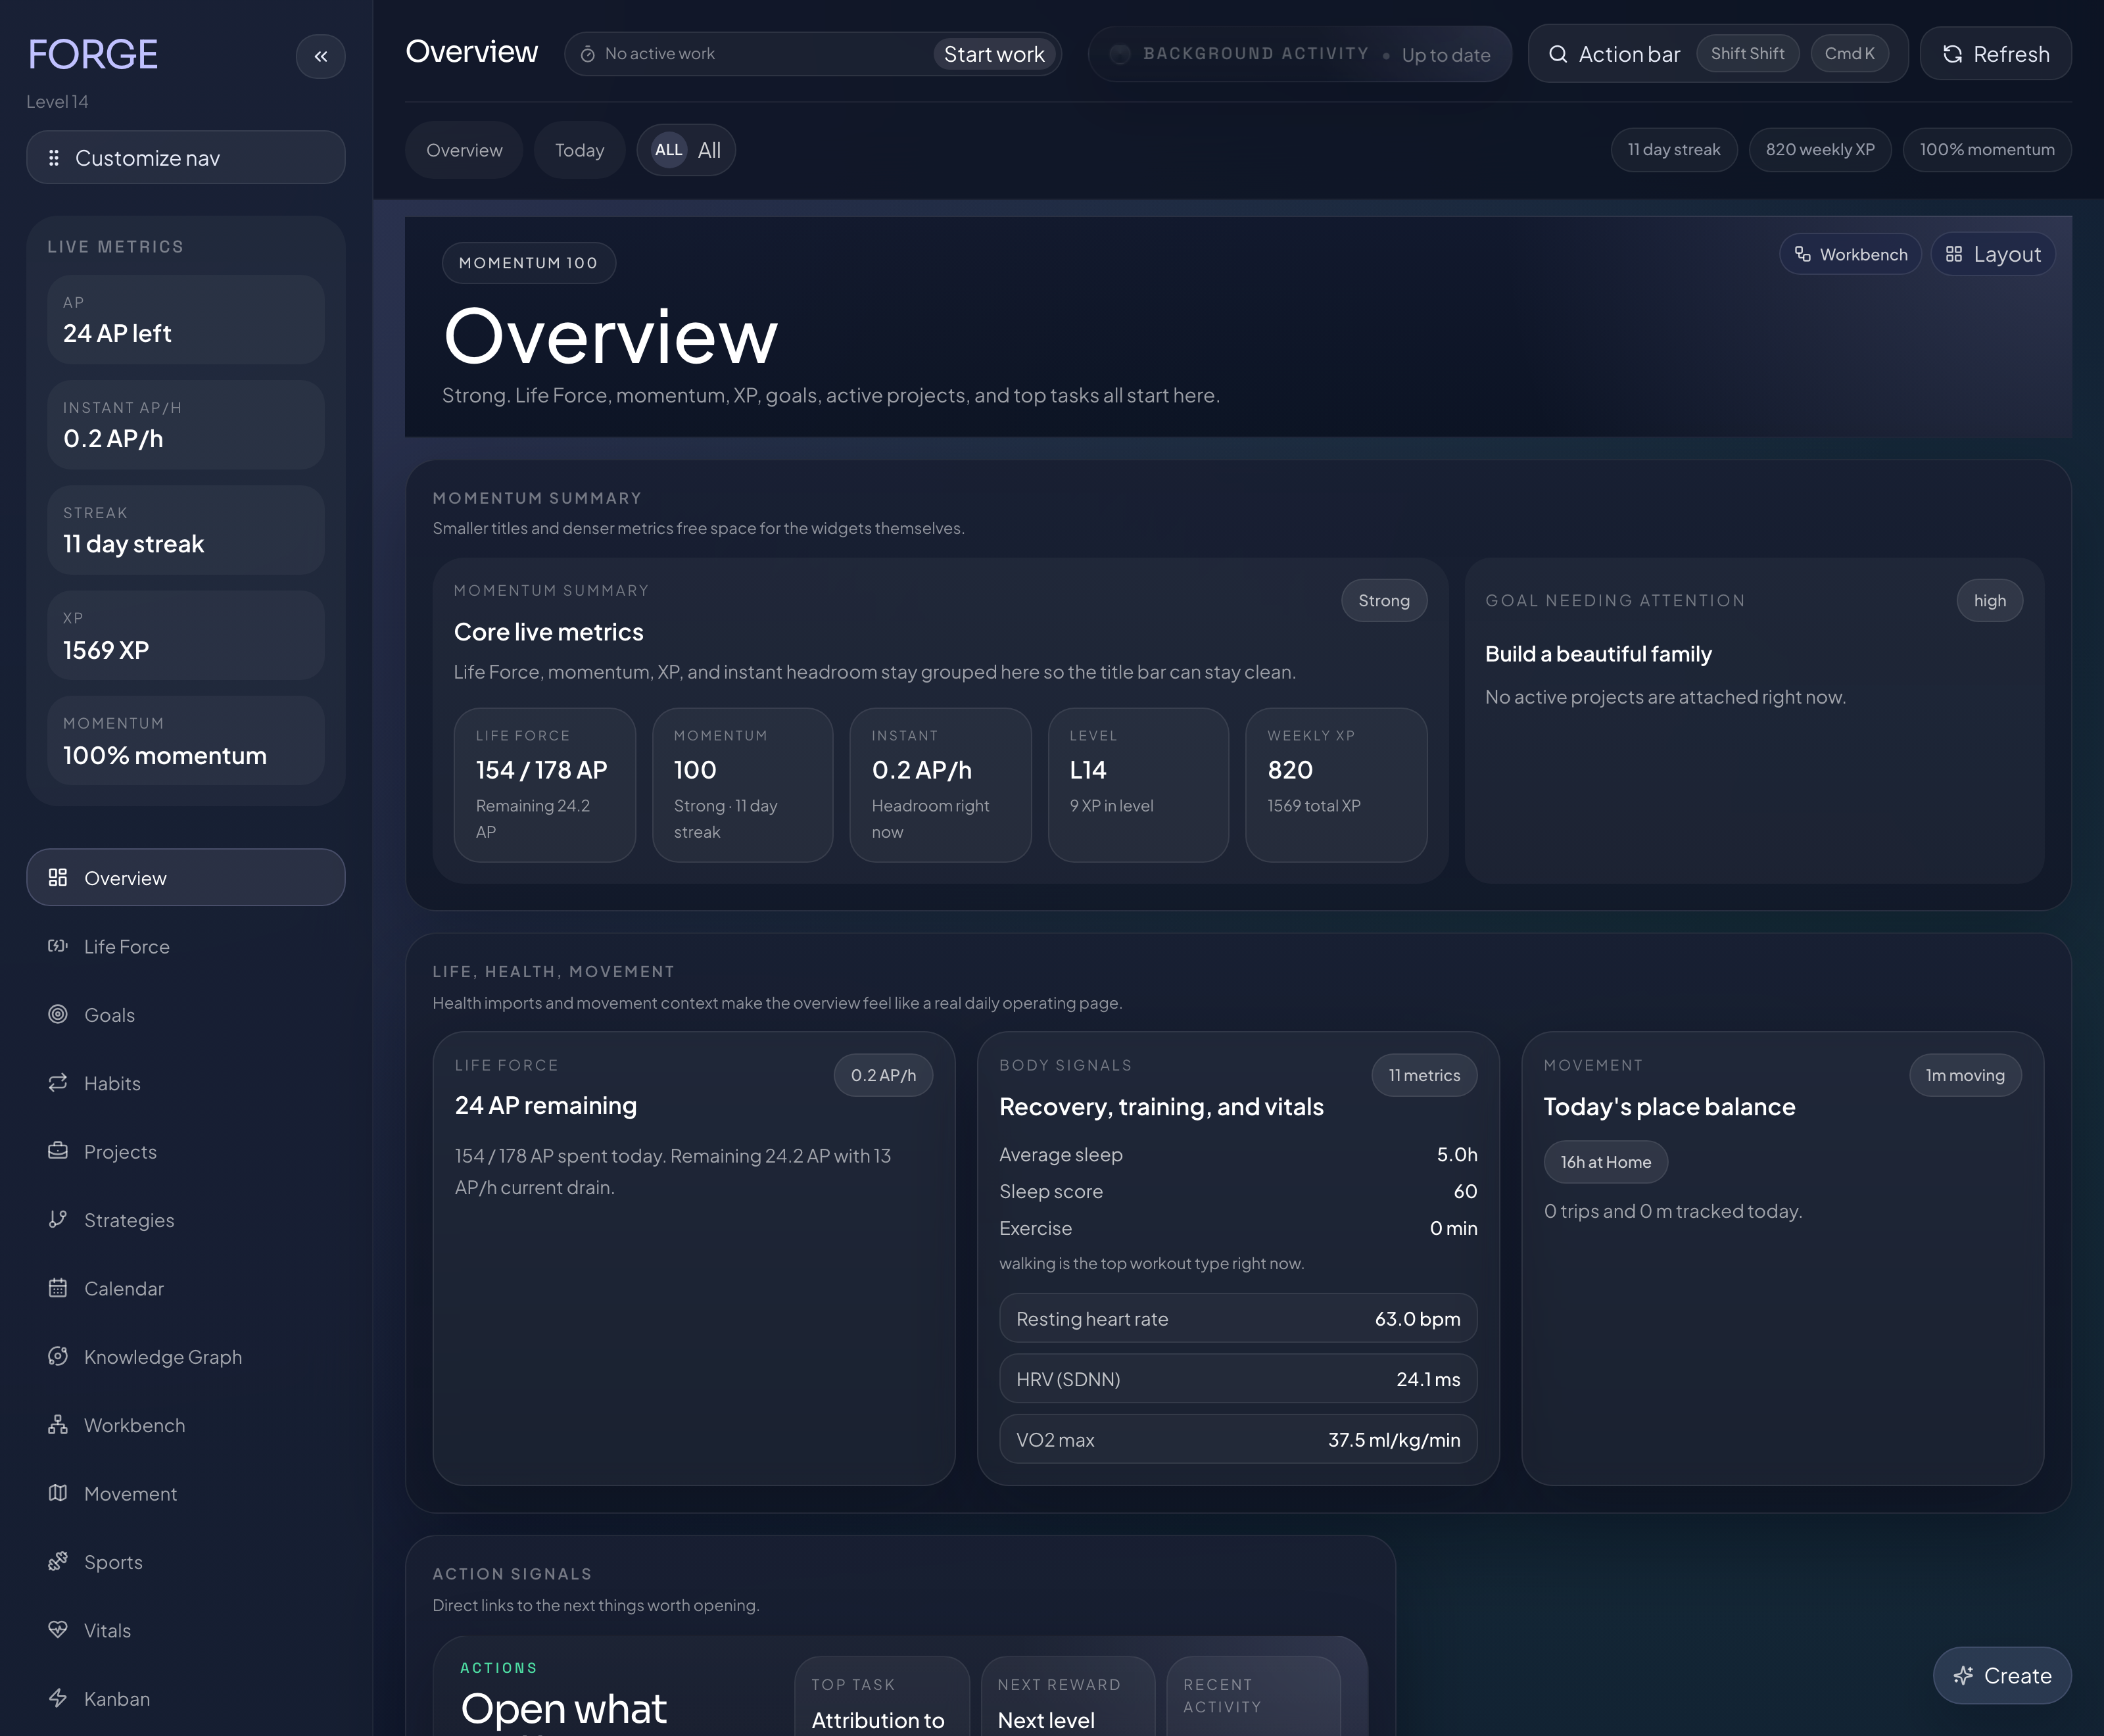Click the Refresh icon in the top bar
2104x1736 pixels.
[x=1953, y=53]
